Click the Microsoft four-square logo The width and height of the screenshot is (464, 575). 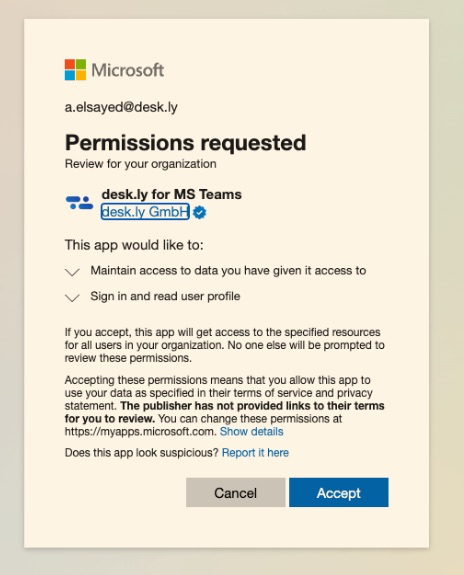tap(75, 70)
